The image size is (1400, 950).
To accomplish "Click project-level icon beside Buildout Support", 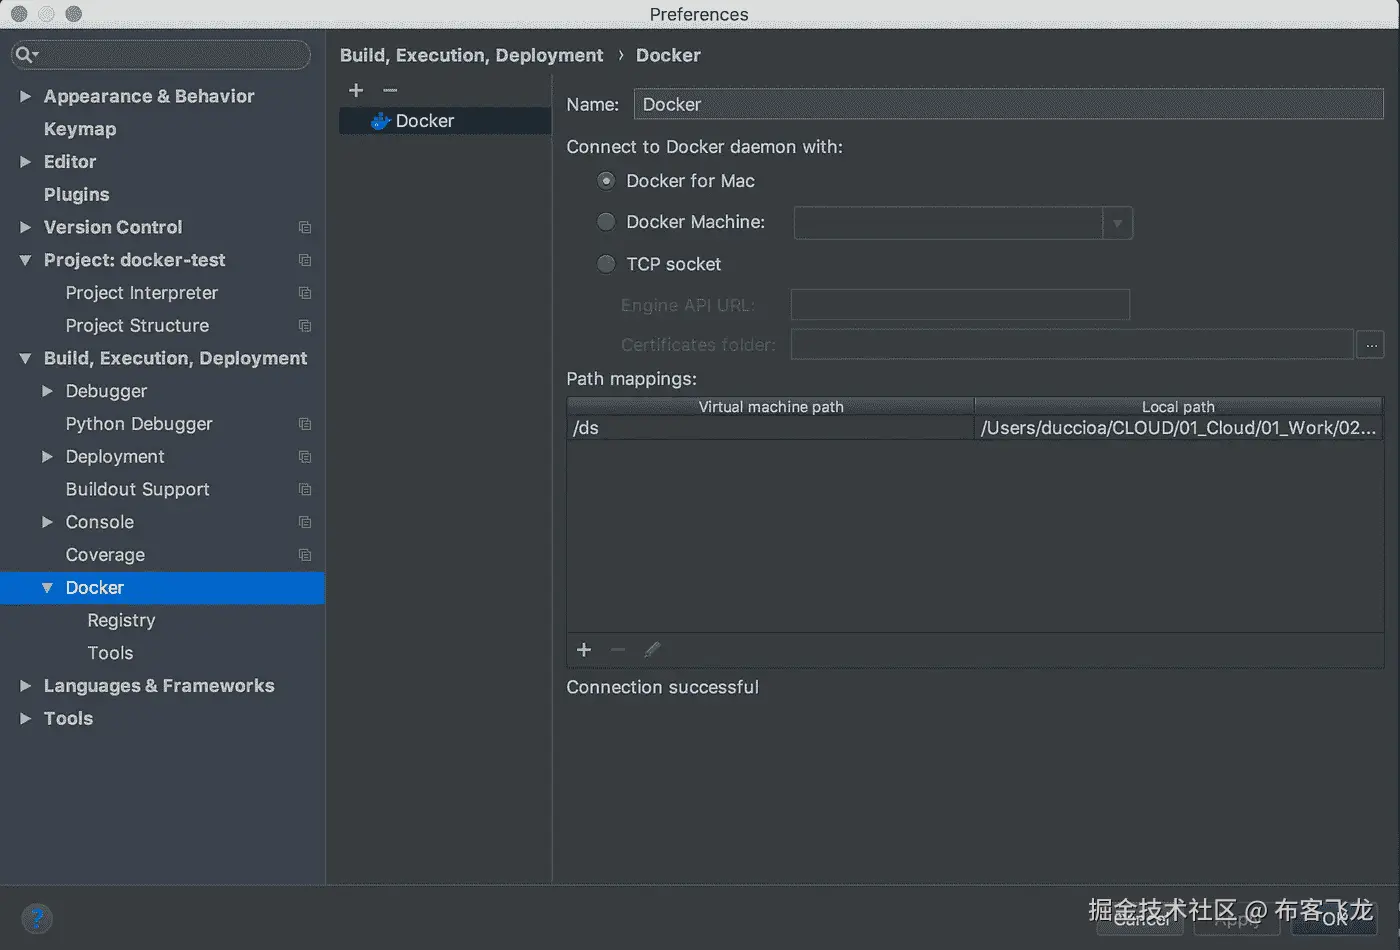I will (x=305, y=490).
